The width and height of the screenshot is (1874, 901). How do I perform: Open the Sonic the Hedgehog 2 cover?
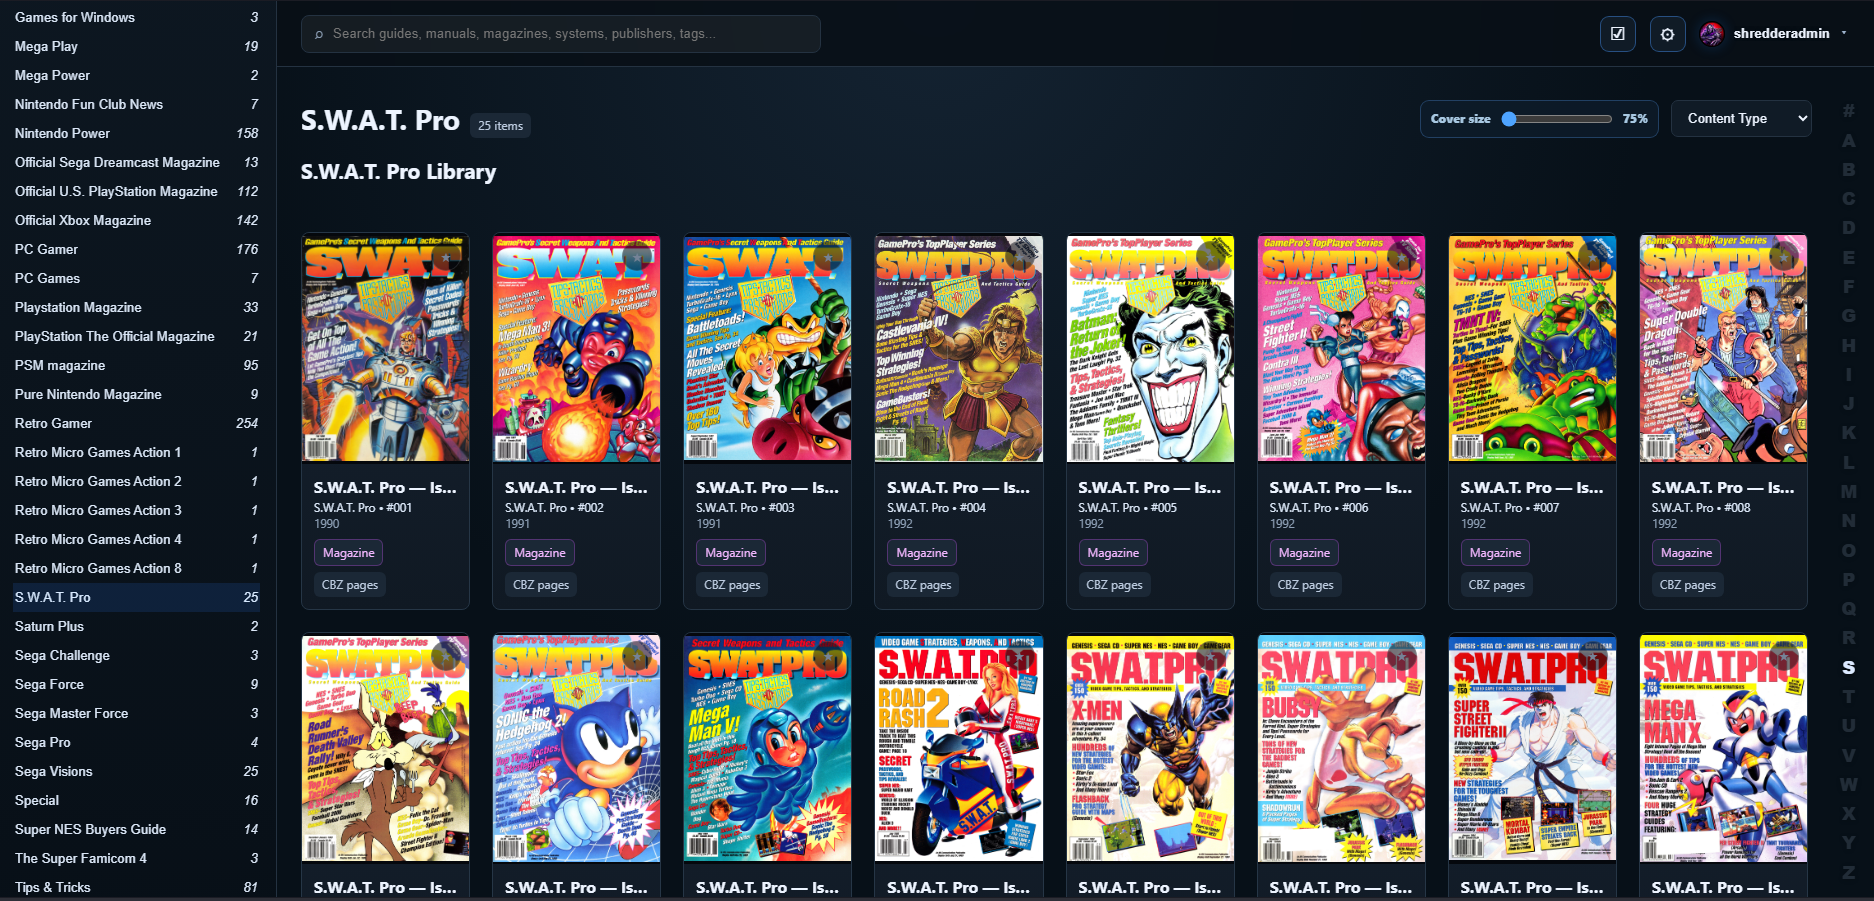click(576, 748)
